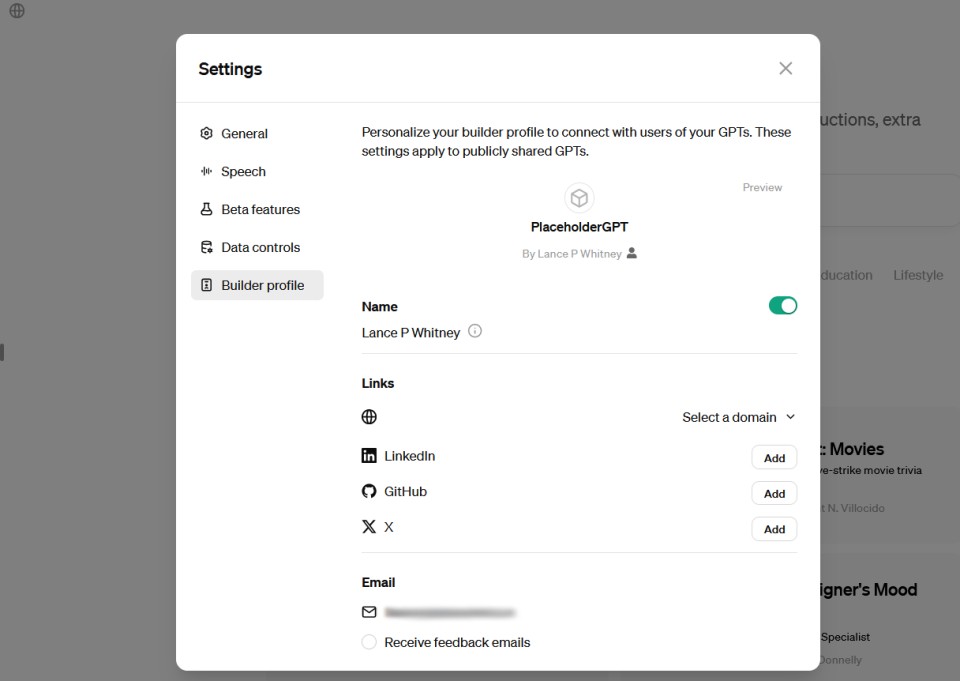Click the envelope icon under Email
This screenshot has width=960, height=681.
click(x=369, y=612)
